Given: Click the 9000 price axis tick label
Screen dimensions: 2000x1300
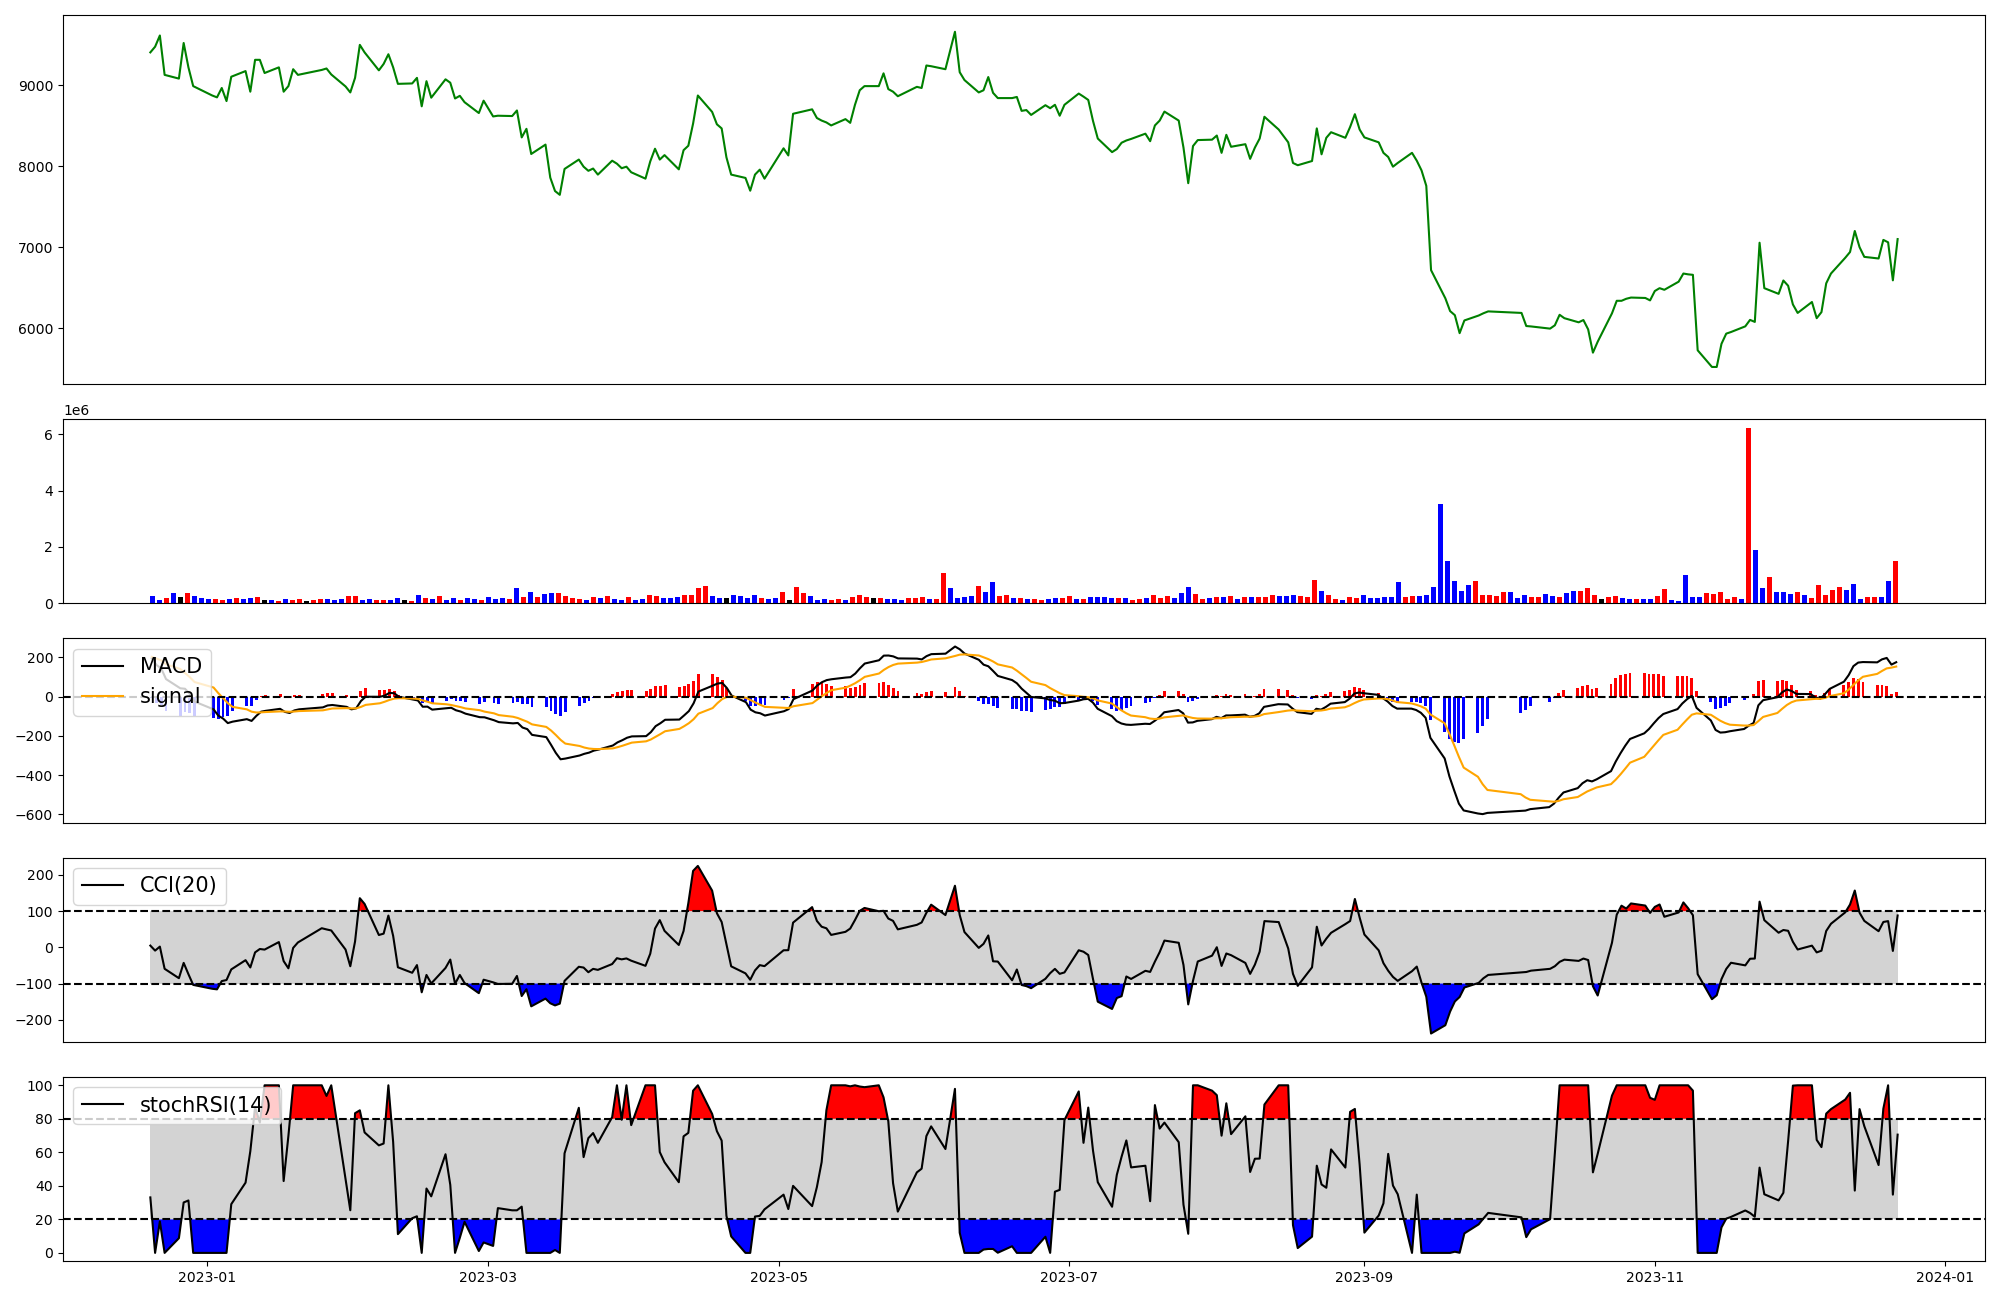Looking at the screenshot, I should (36, 86).
